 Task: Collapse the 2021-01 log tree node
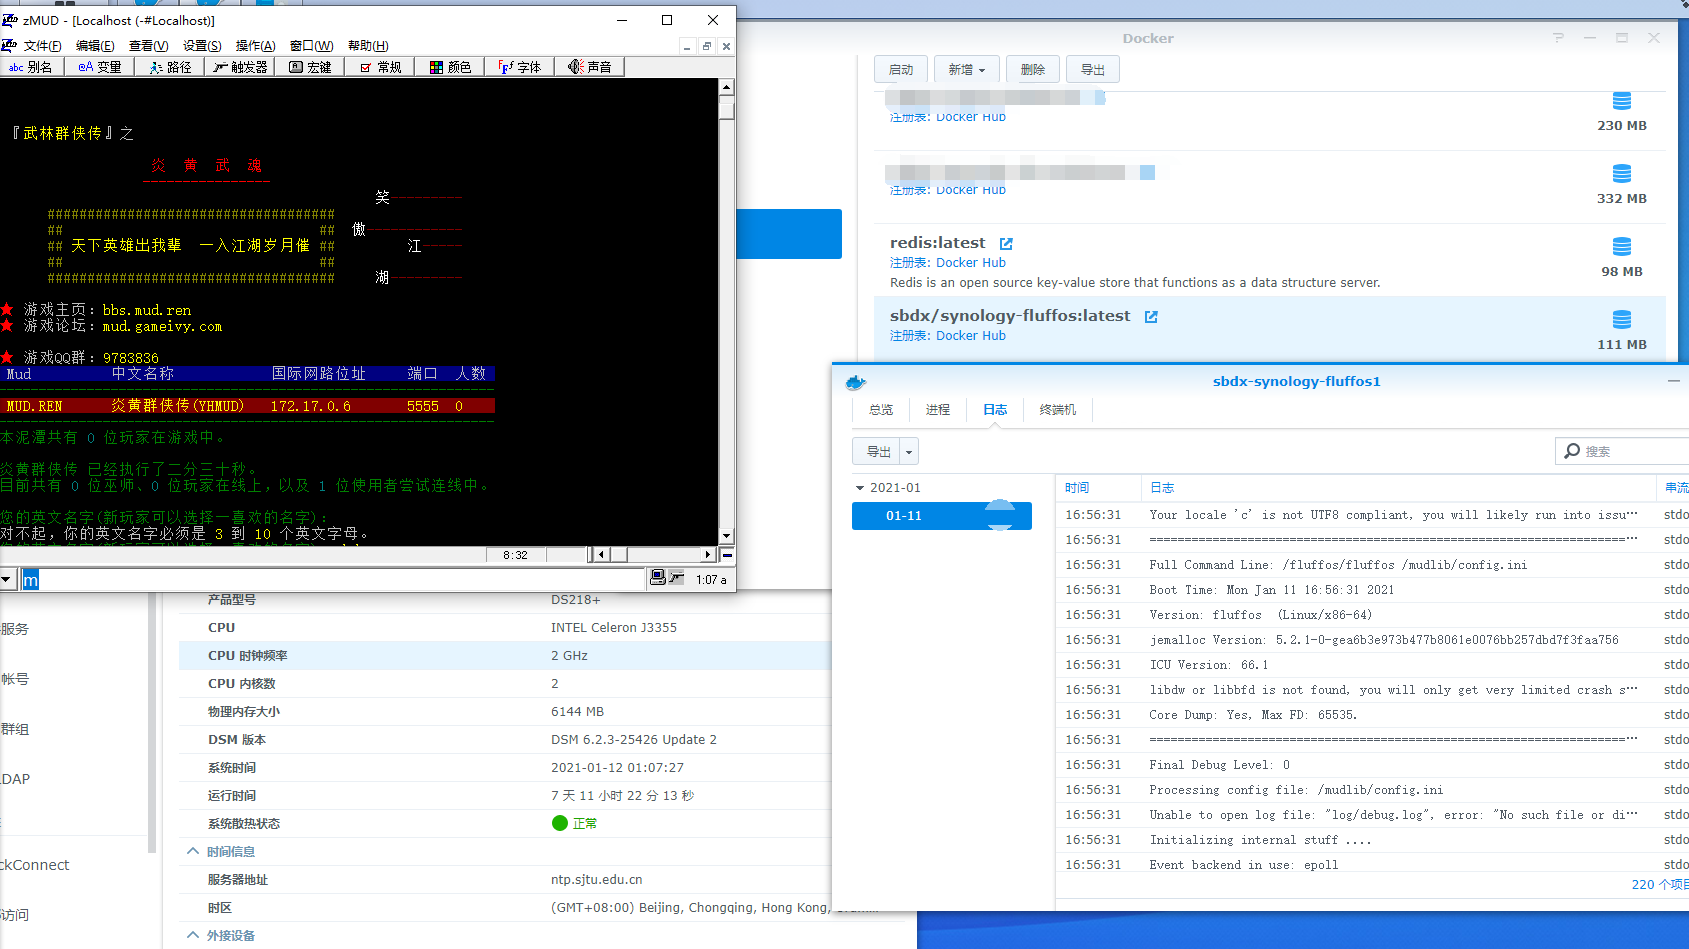coord(860,488)
